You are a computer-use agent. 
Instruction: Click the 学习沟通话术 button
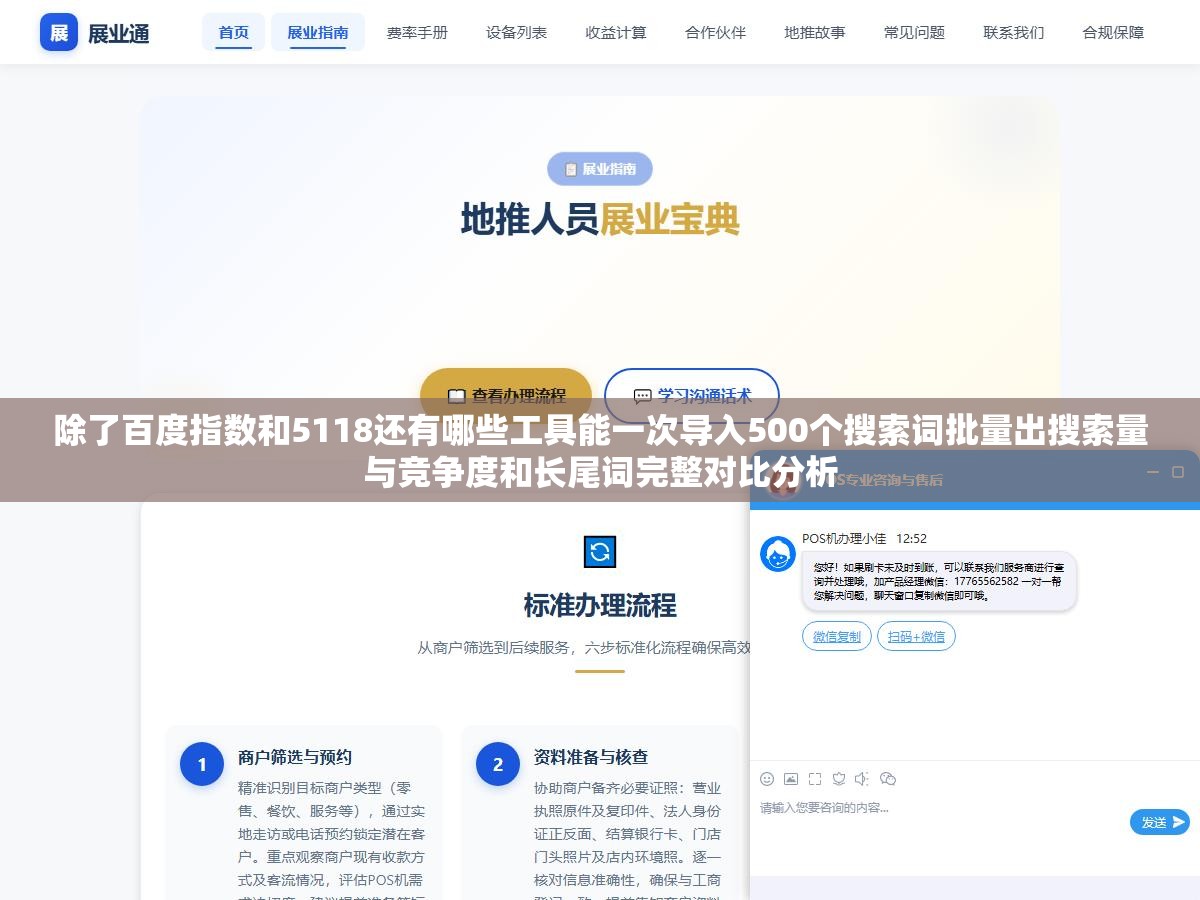pos(692,394)
